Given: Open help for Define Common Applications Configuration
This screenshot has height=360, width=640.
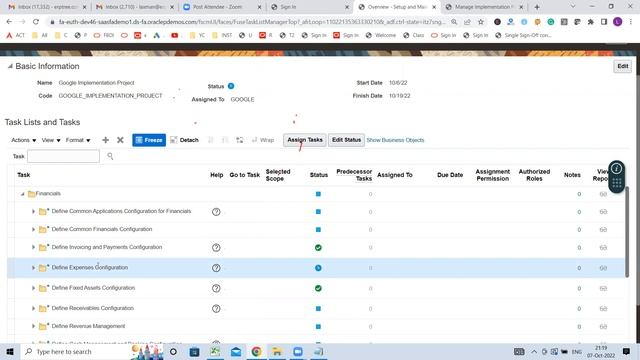Looking at the screenshot, I should click(216, 212).
